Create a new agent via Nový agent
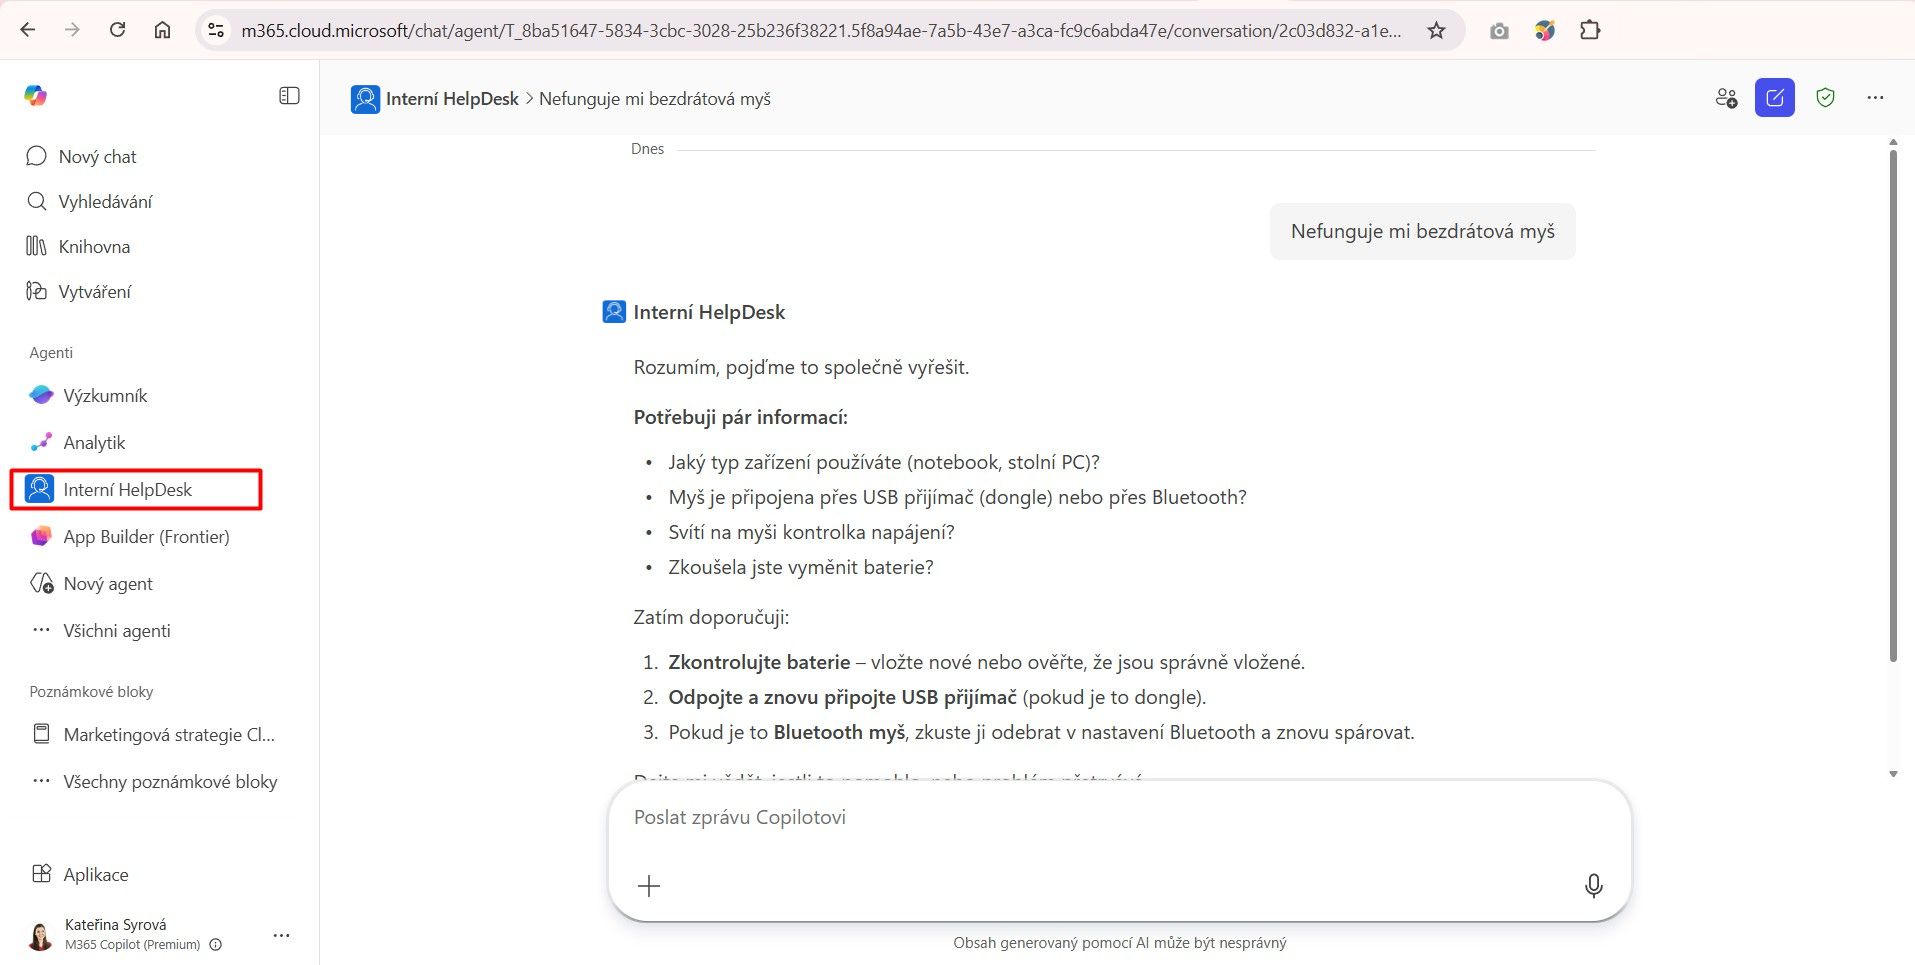This screenshot has height=965, width=1915. coord(107,583)
